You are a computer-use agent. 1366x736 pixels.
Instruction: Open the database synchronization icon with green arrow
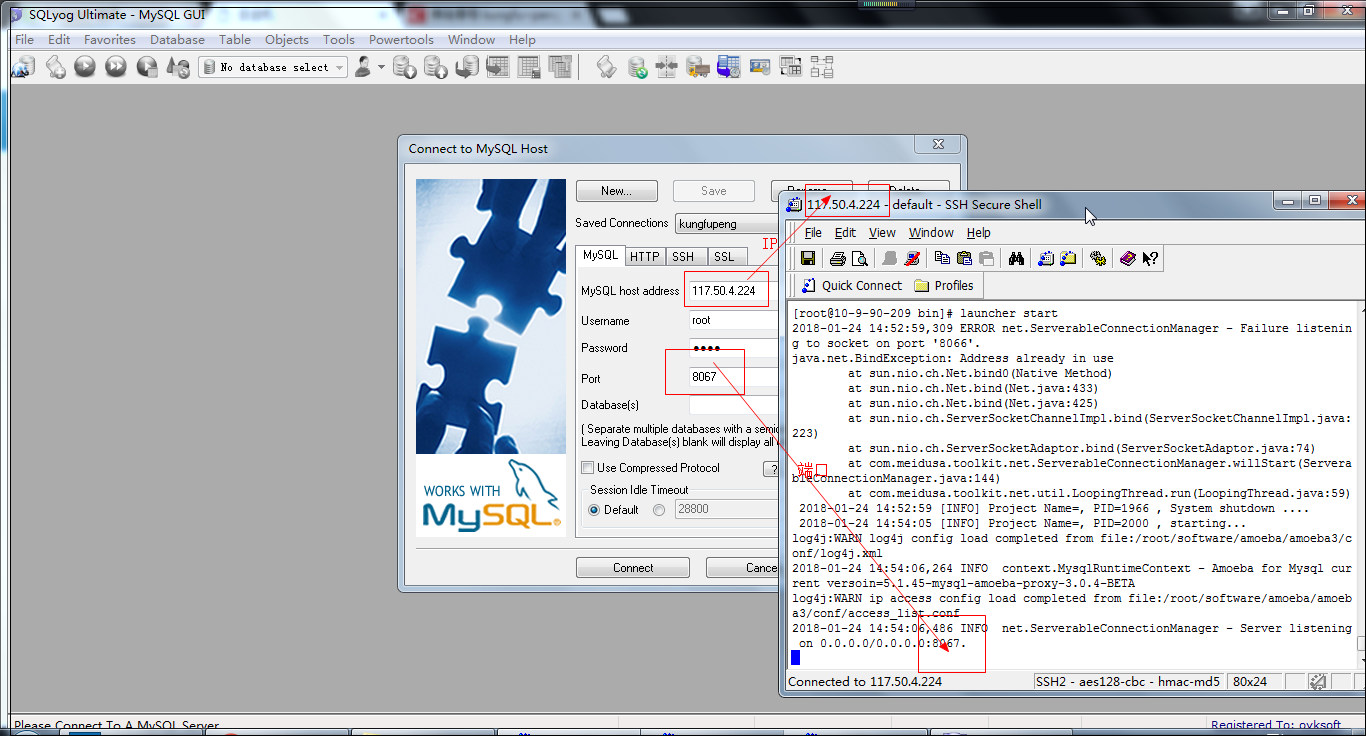point(636,67)
